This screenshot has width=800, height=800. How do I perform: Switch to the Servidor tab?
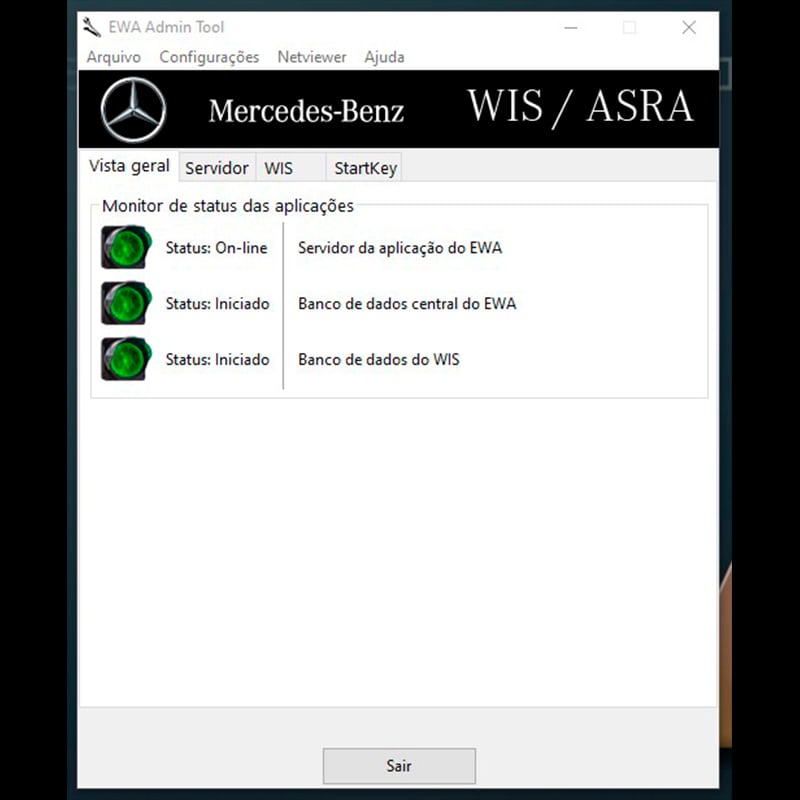pos(217,167)
